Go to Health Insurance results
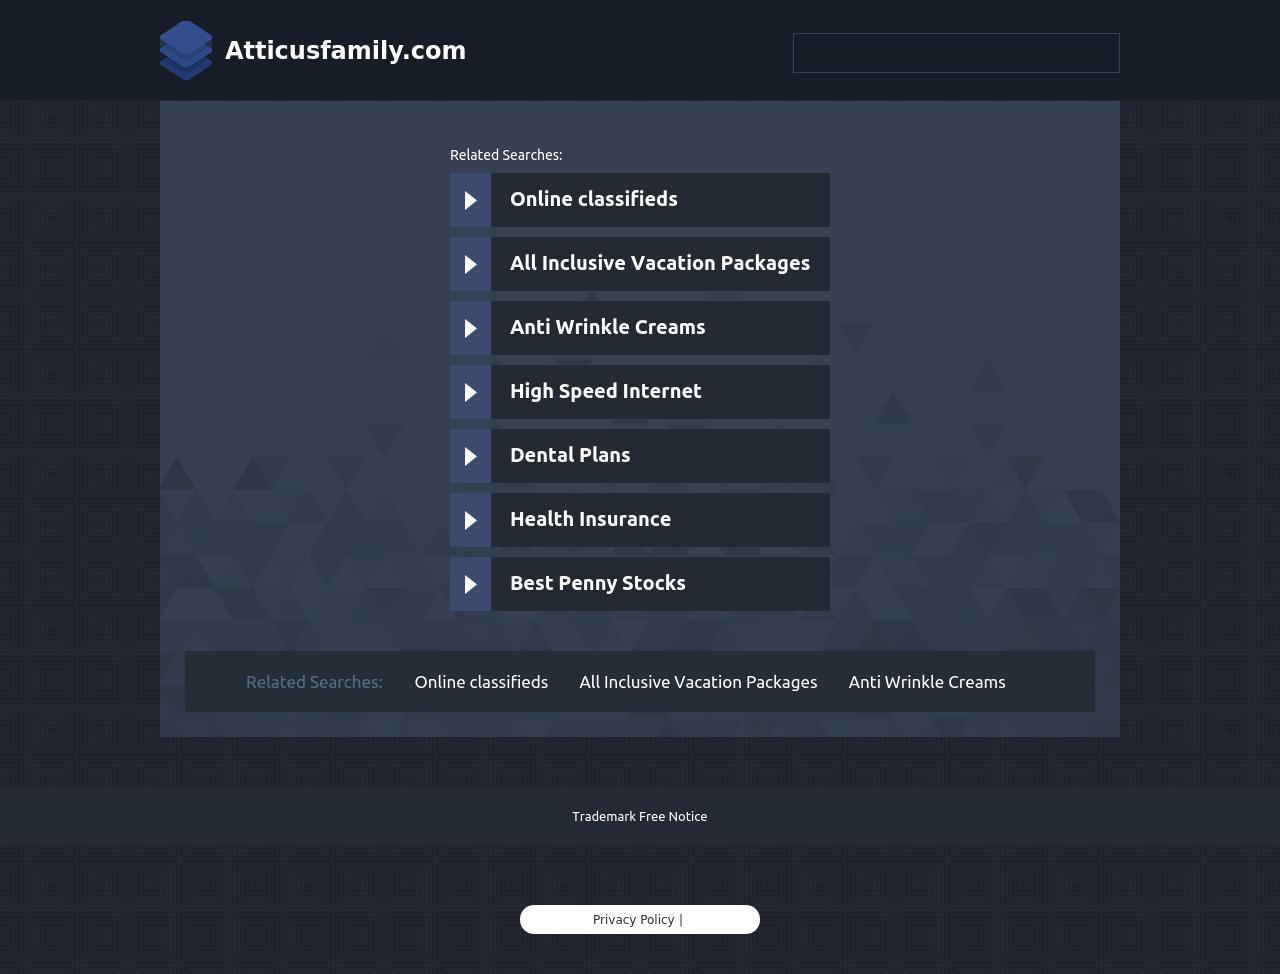The height and width of the screenshot is (974, 1280). (590, 519)
